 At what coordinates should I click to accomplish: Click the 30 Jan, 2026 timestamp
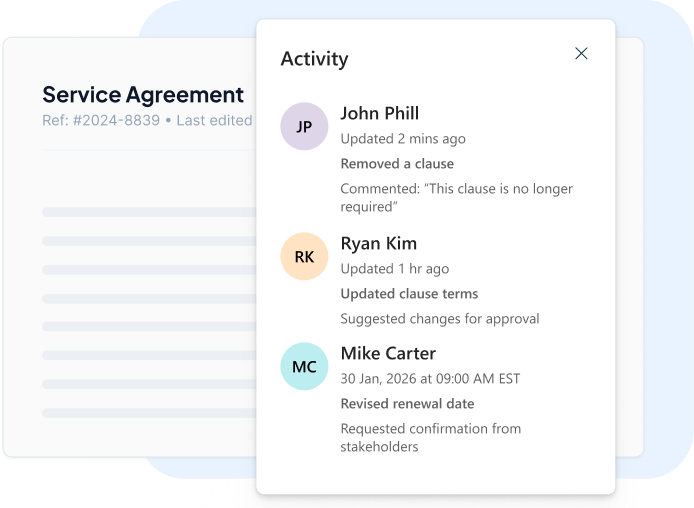coord(430,379)
